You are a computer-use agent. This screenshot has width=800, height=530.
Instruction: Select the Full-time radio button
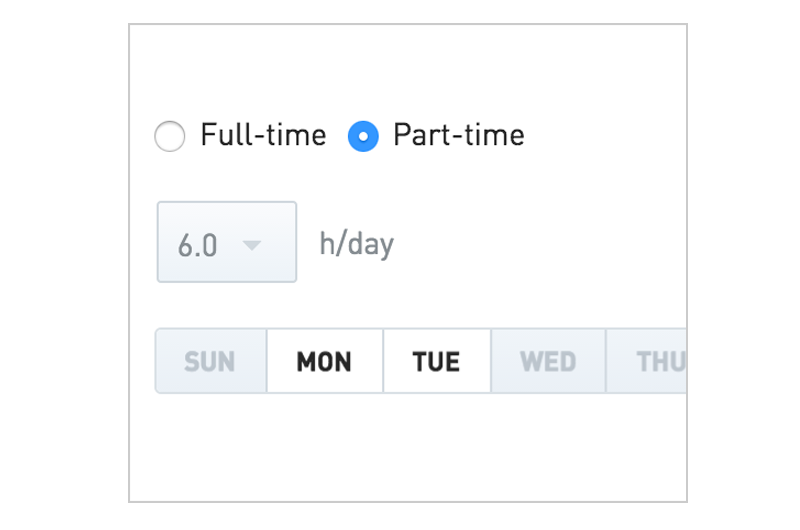[170, 136]
